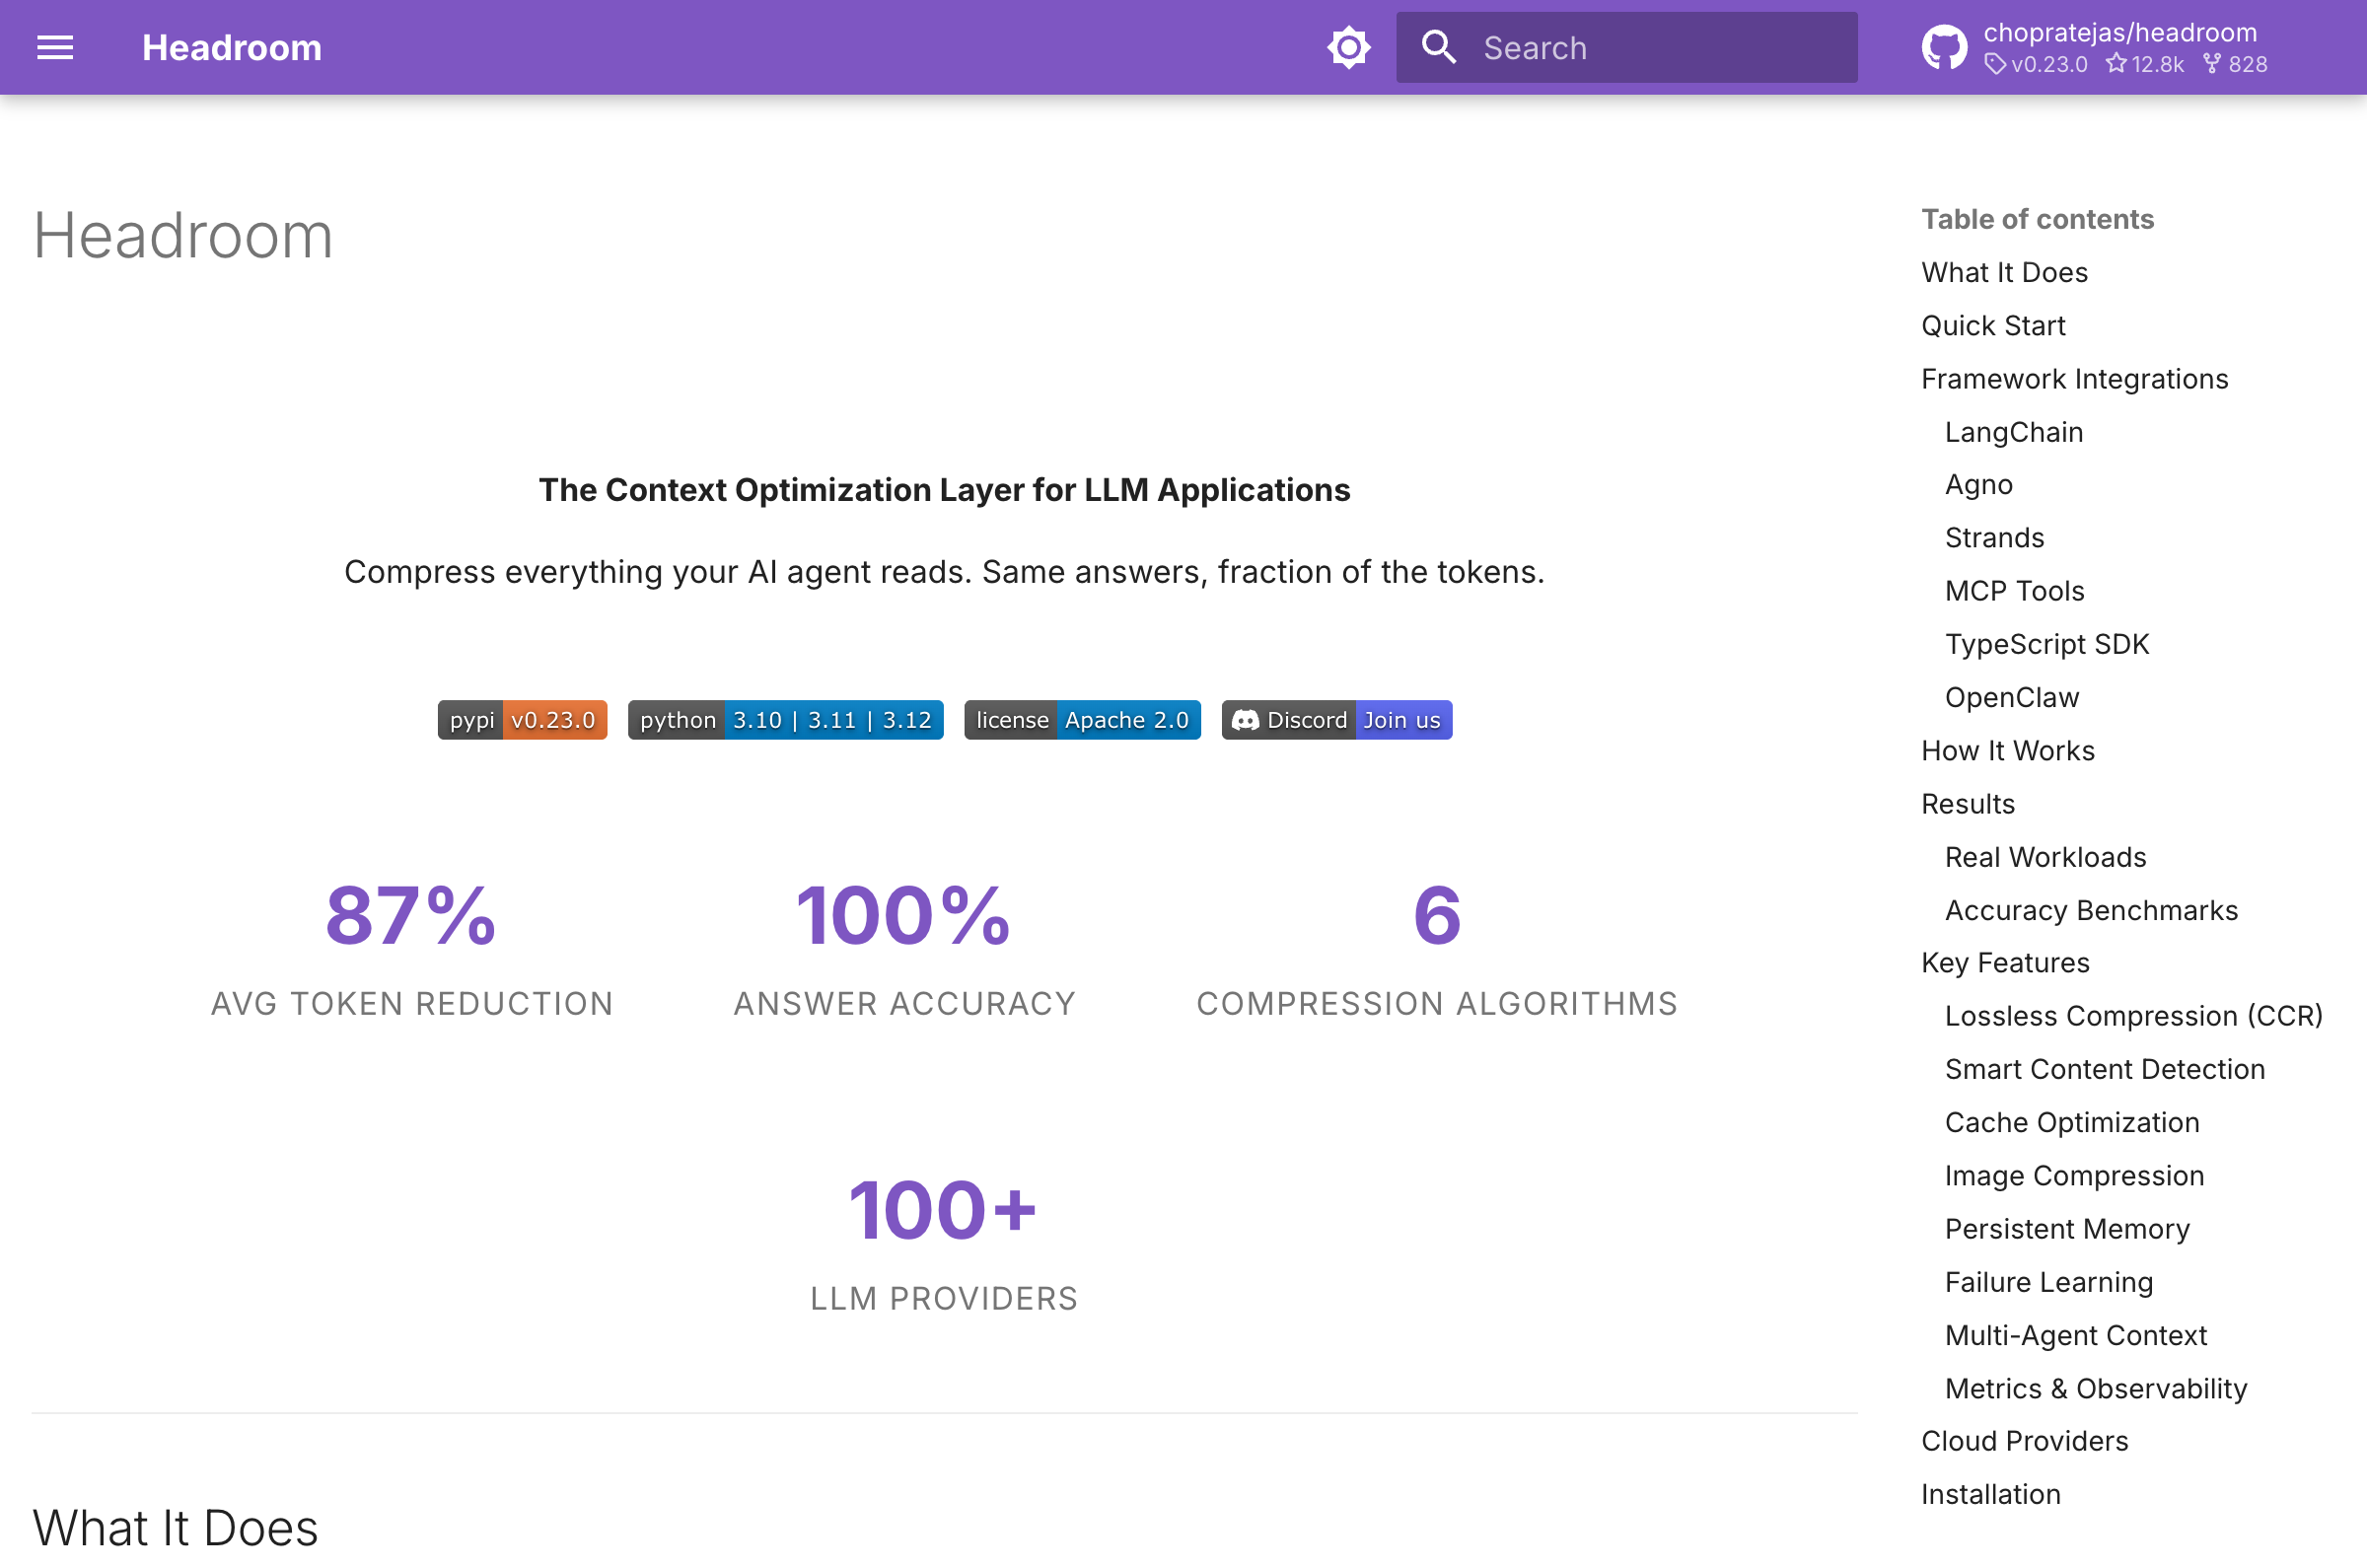This screenshot has height=1568, width=2367.
Task: Open MCP Tools contents entry
Action: [2014, 590]
